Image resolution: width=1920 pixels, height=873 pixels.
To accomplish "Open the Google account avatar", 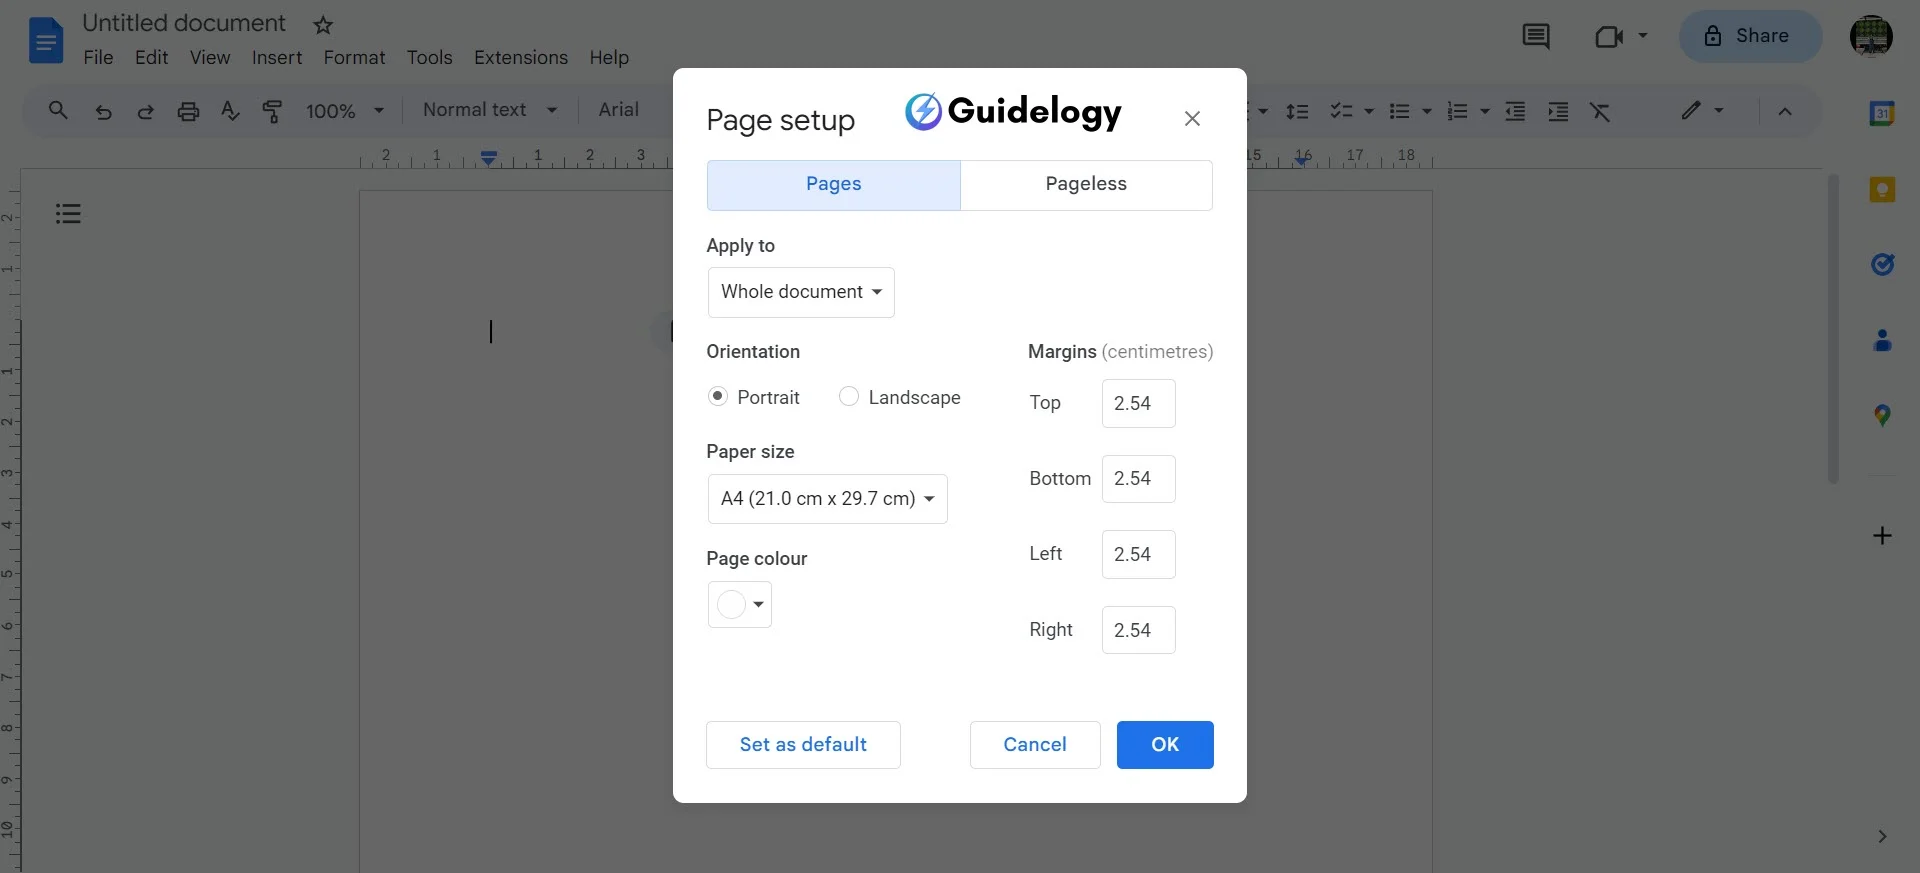I will [x=1871, y=37].
